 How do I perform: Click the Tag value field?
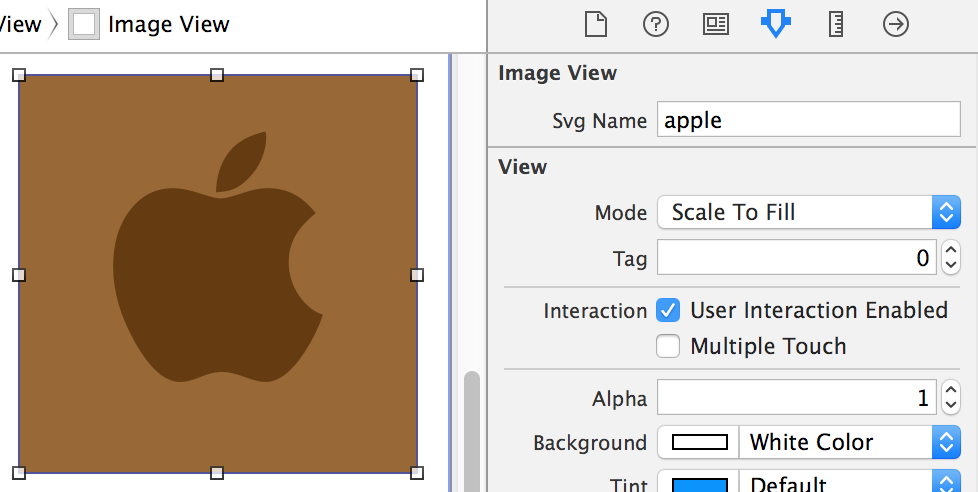796,257
